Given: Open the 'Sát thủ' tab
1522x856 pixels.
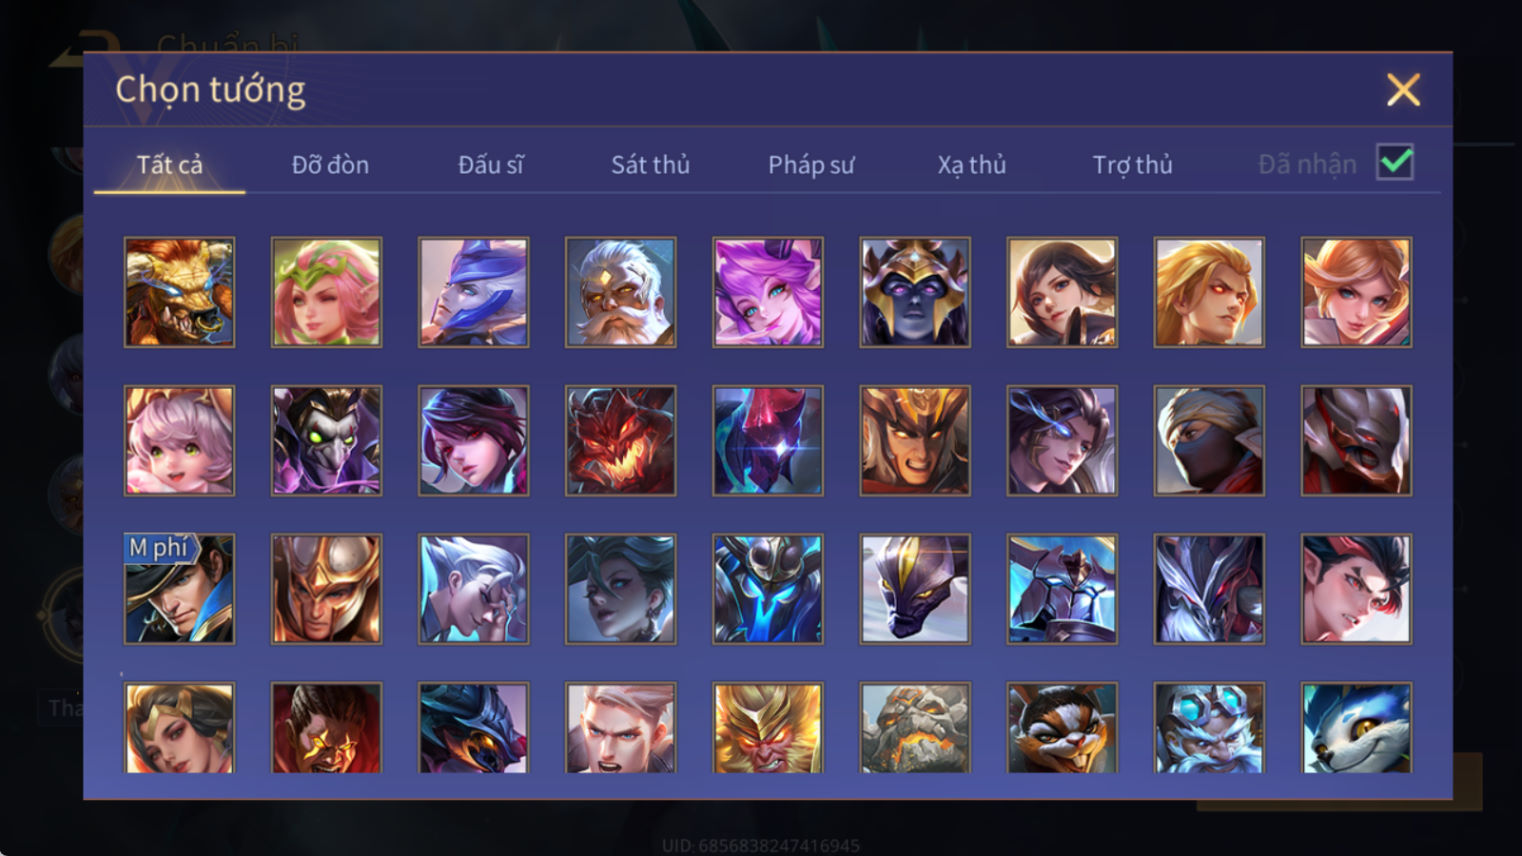Looking at the screenshot, I should click(650, 165).
